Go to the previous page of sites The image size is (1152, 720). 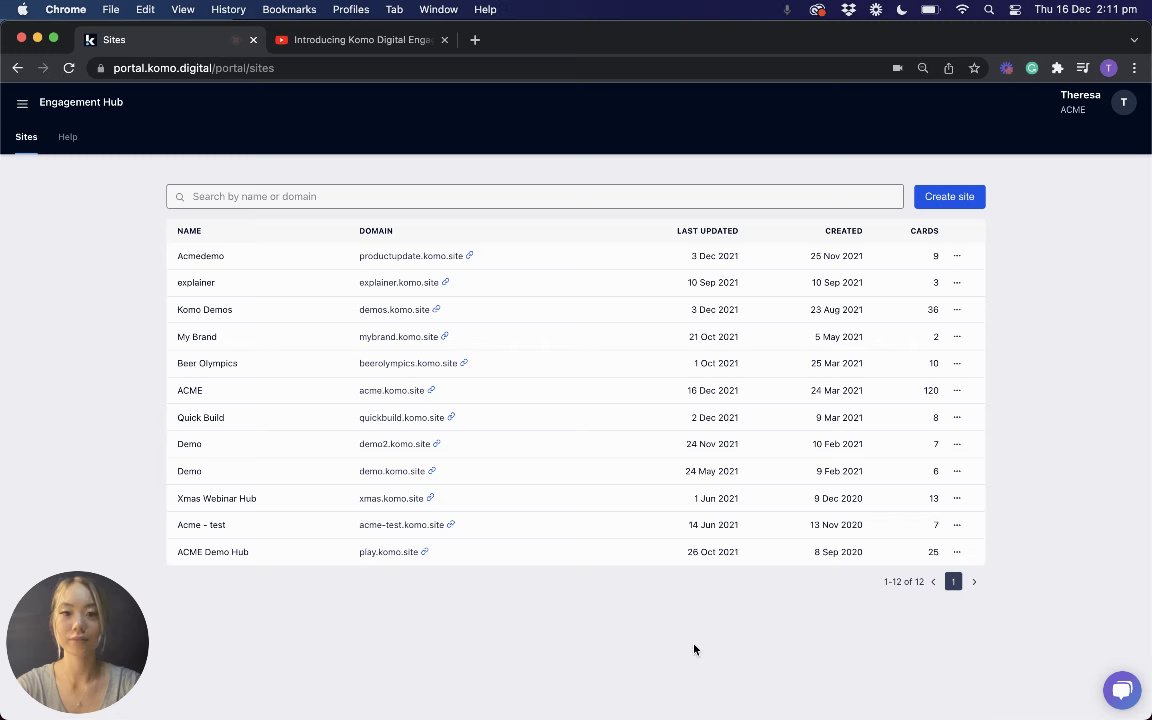coord(933,582)
